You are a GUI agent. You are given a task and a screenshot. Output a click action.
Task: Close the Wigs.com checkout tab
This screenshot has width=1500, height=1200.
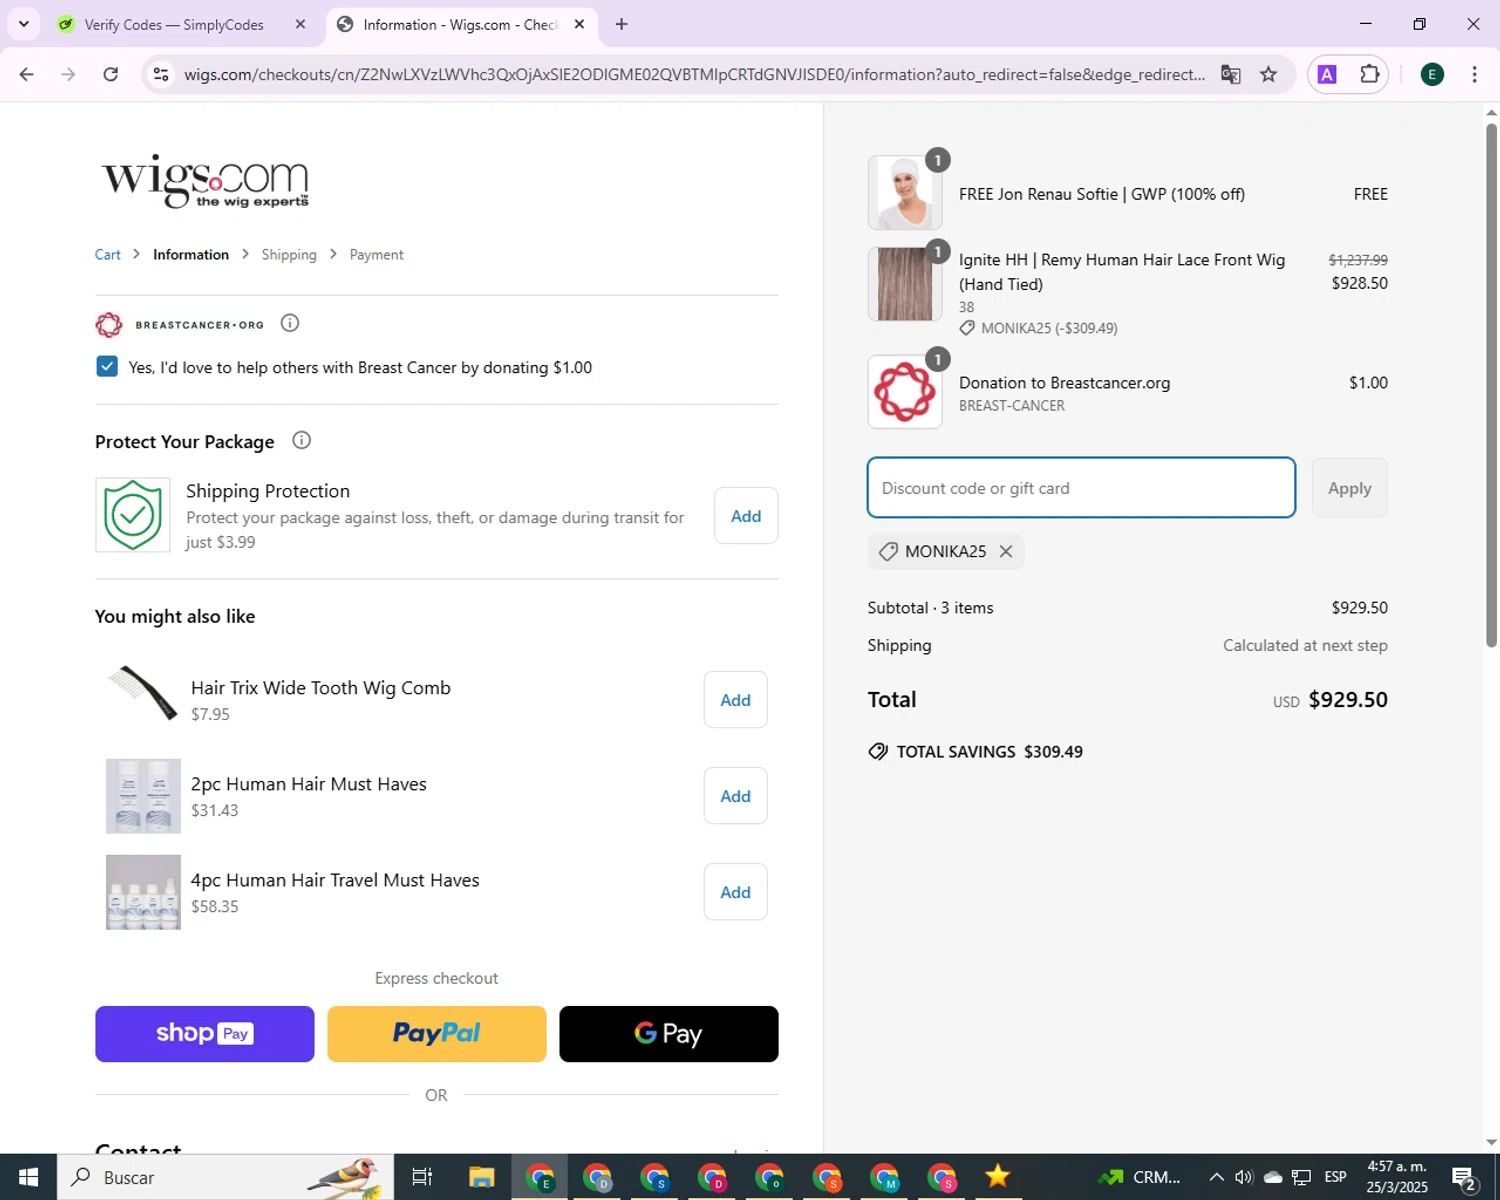579,24
